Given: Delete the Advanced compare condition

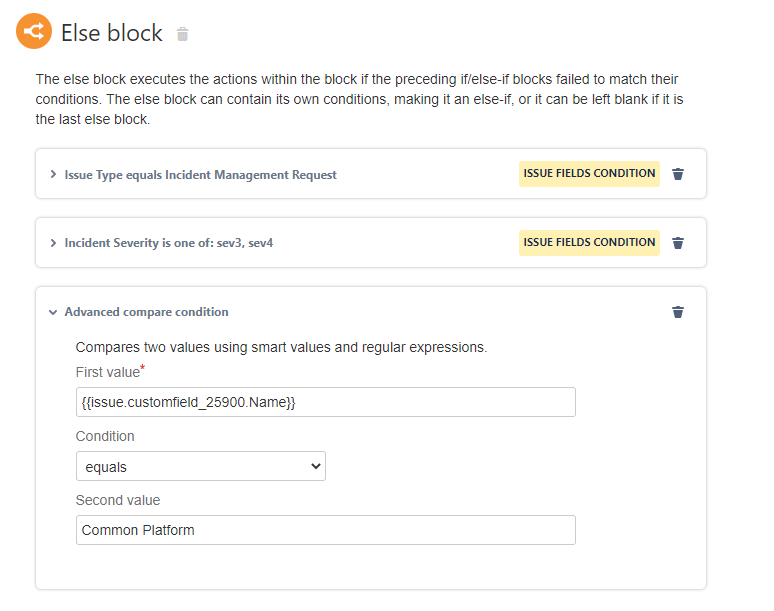Looking at the screenshot, I should 678,312.
